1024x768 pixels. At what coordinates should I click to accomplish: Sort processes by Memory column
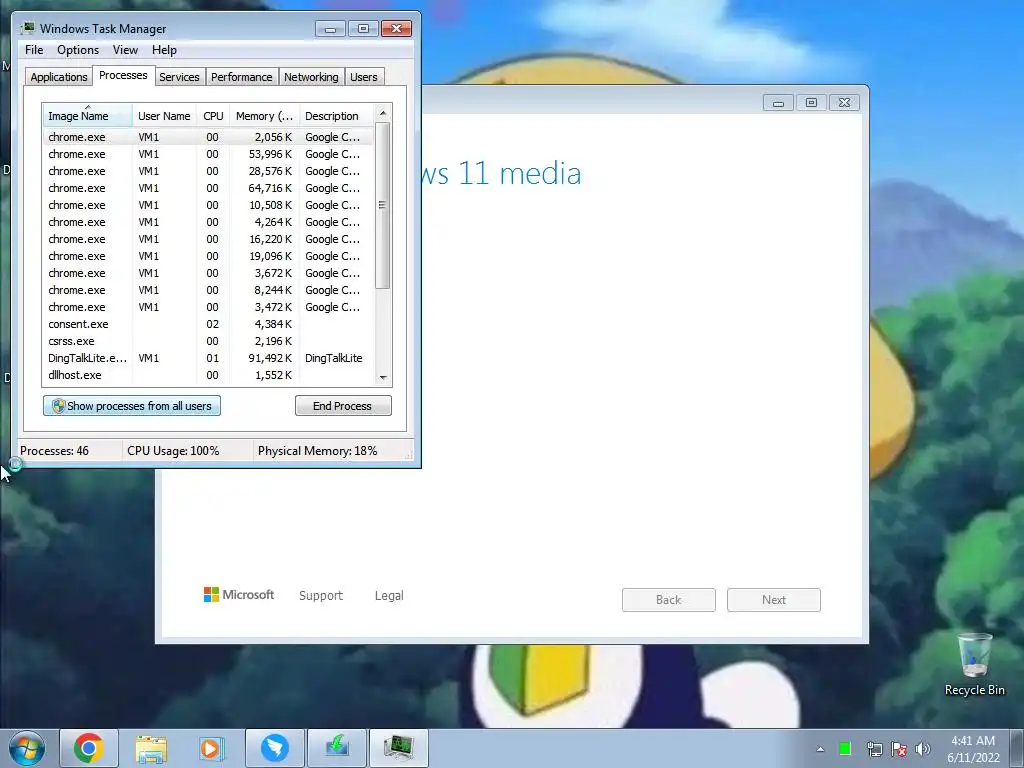coord(264,116)
